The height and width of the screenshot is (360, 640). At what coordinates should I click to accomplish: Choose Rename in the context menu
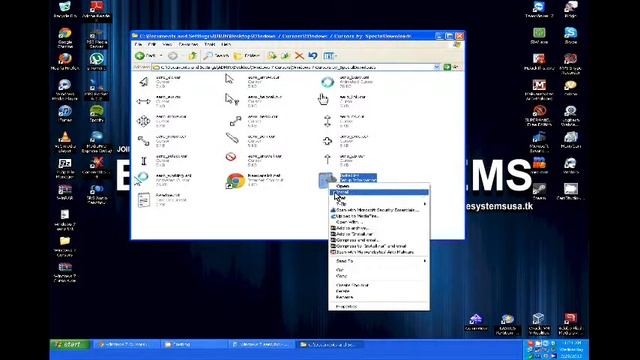379,297
